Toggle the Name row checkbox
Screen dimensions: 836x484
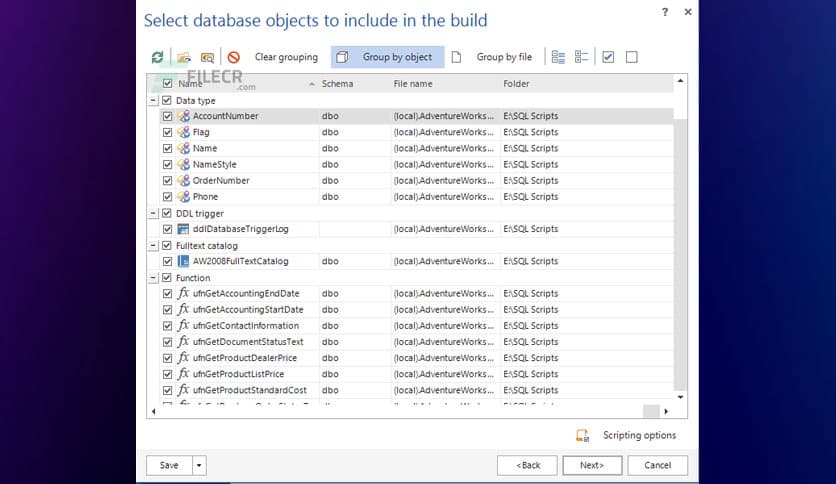coord(167,148)
